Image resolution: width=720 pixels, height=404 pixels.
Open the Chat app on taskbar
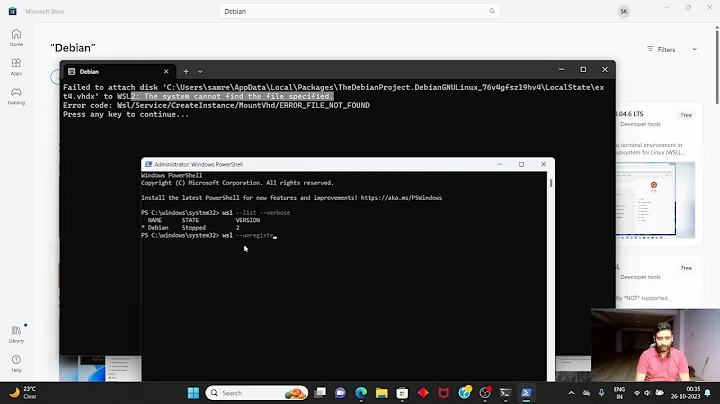pos(340,393)
